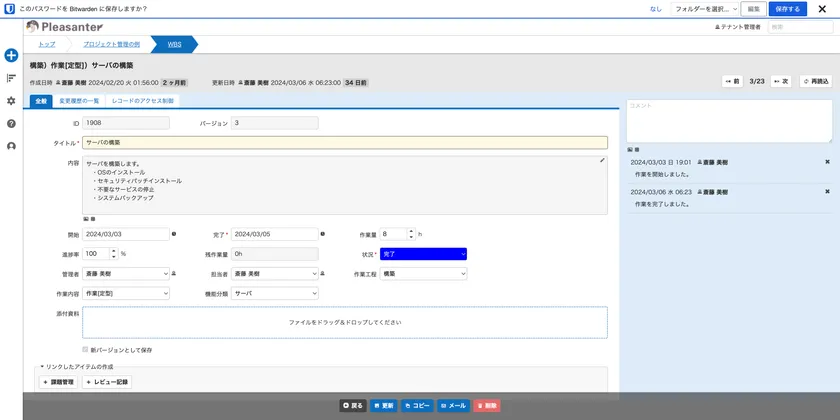Screen dimensions: 840x420
Task: Open the settings gear in left sidebar
Action: pyautogui.click(x=11, y=101)
